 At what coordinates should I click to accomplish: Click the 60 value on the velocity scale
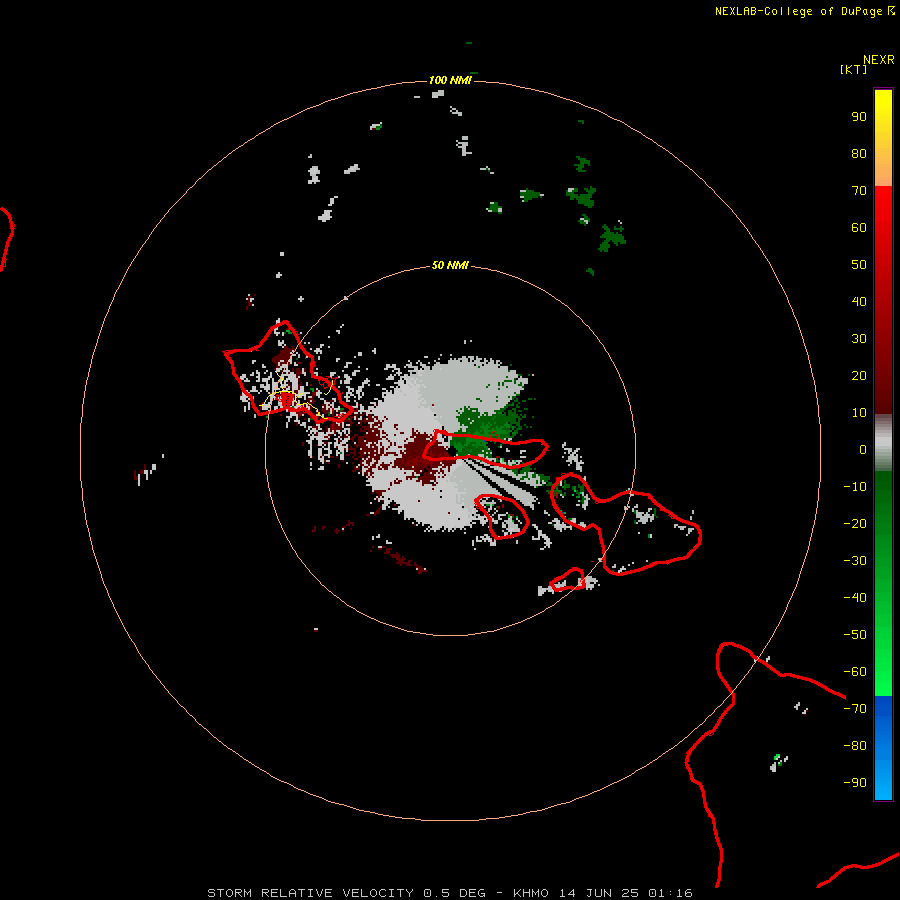[x=859, y=228]
